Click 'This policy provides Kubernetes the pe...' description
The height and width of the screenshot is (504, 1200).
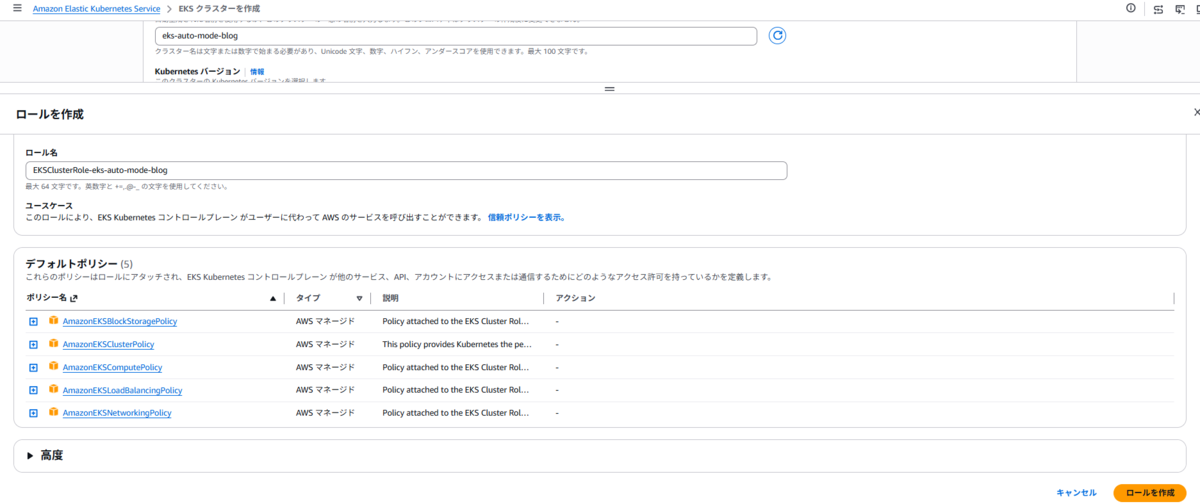457,344
